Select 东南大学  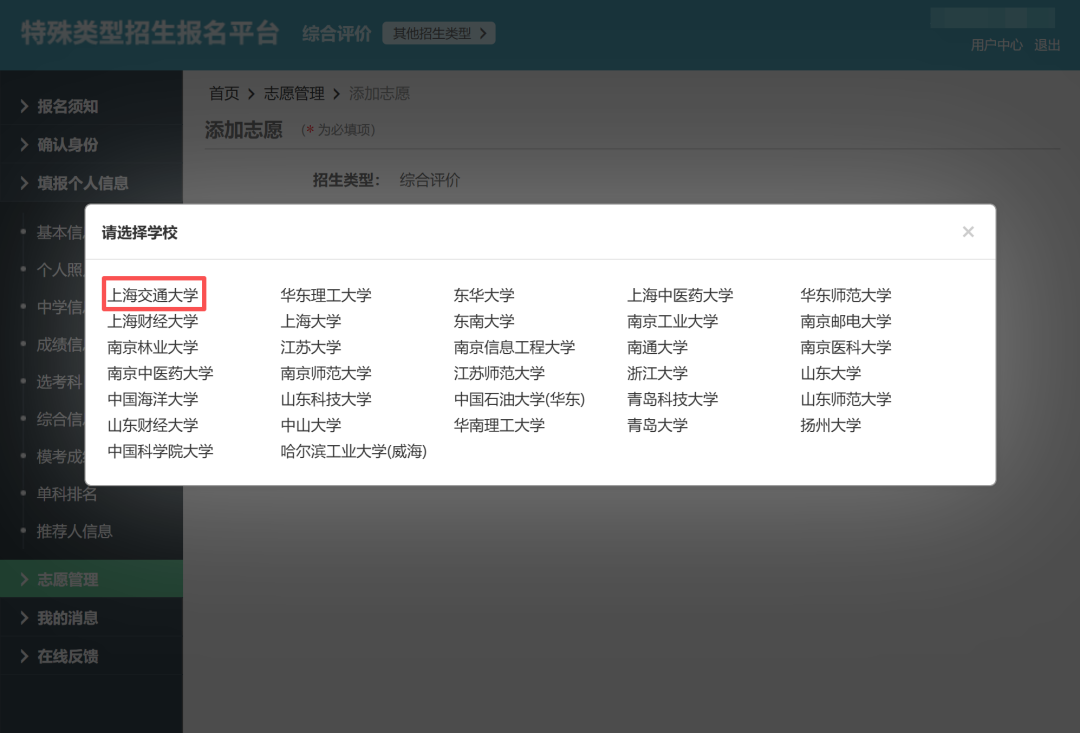484,321
